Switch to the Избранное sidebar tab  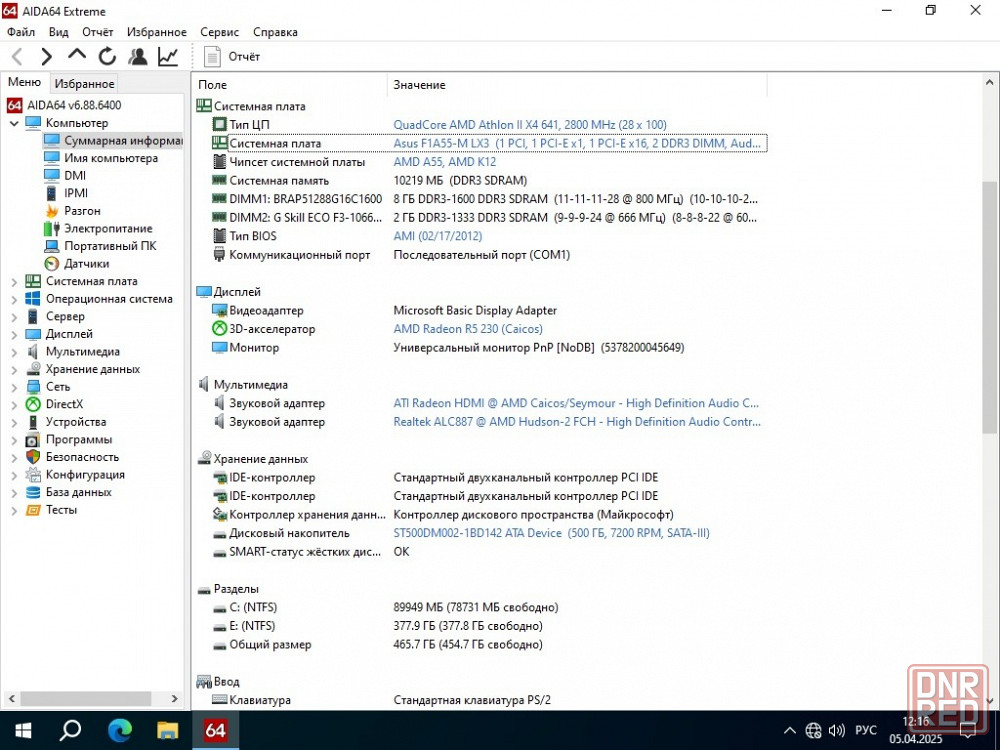tap(84, 84)
